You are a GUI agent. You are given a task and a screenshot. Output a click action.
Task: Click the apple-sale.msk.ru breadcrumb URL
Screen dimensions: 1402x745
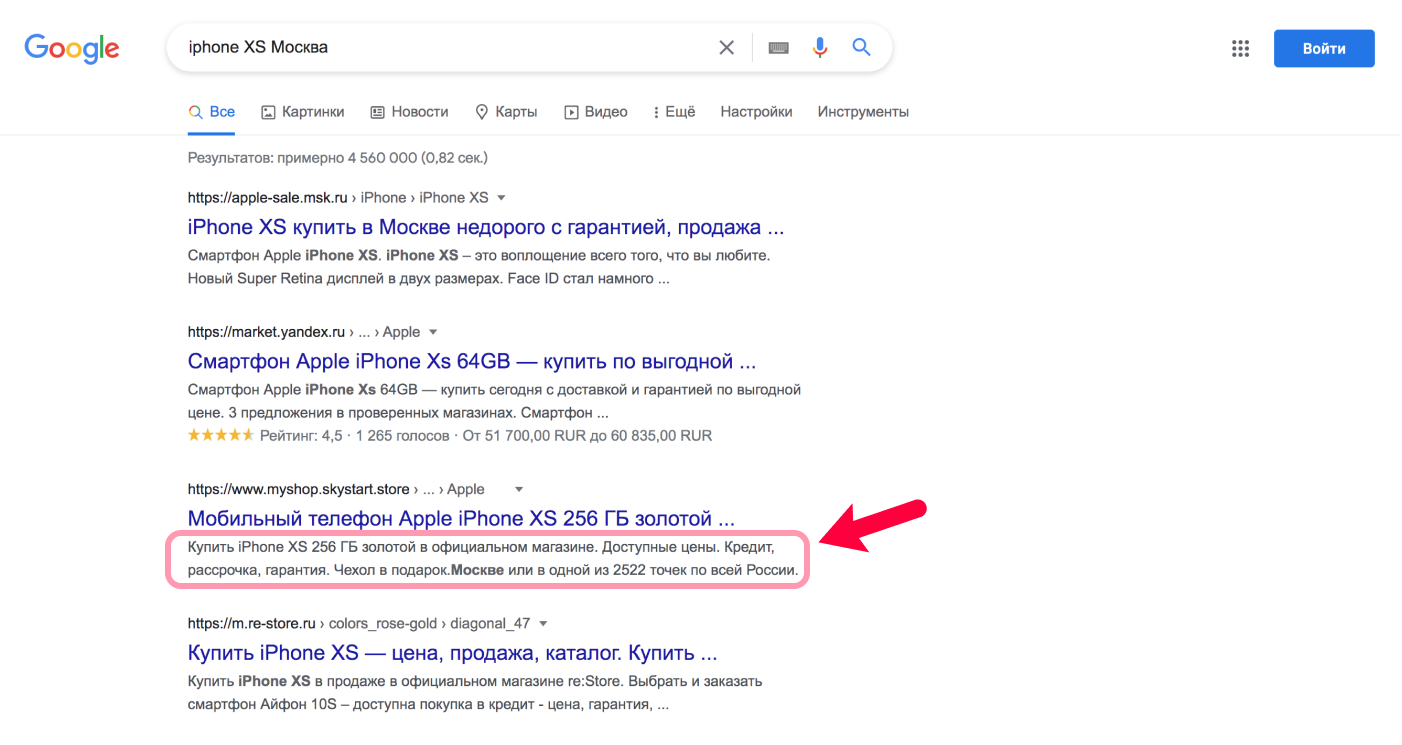pos(338,197)
